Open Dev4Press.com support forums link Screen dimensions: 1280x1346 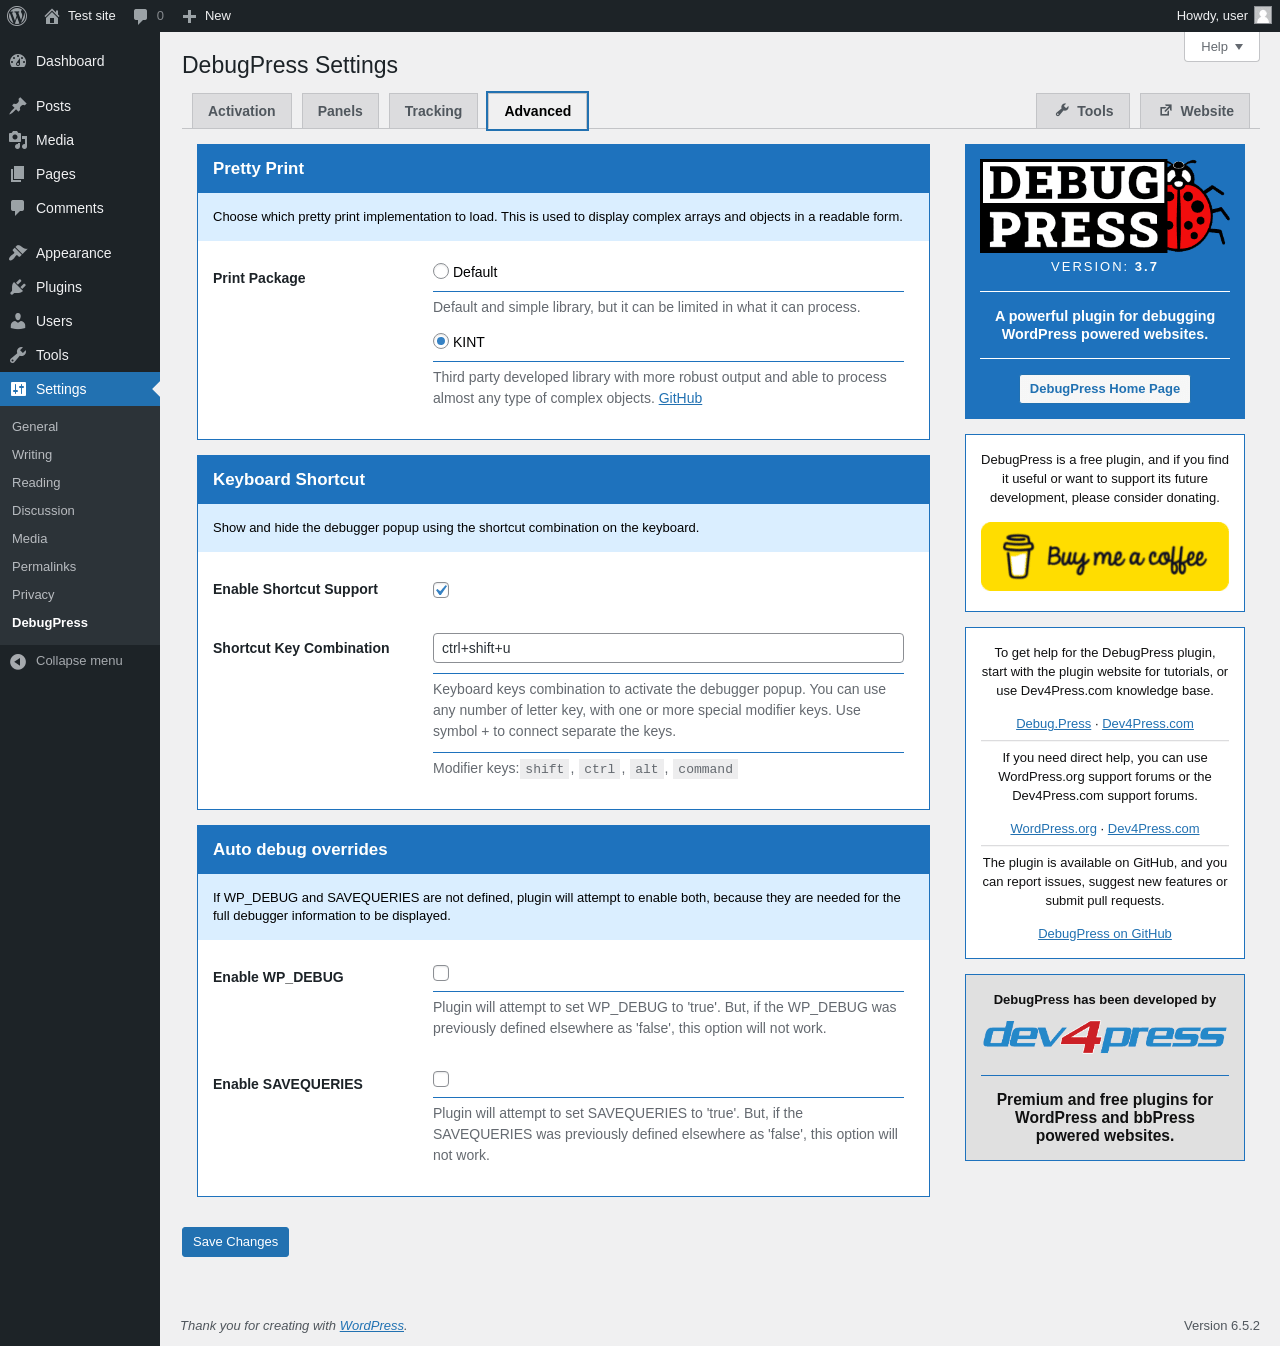point(1154,829)
